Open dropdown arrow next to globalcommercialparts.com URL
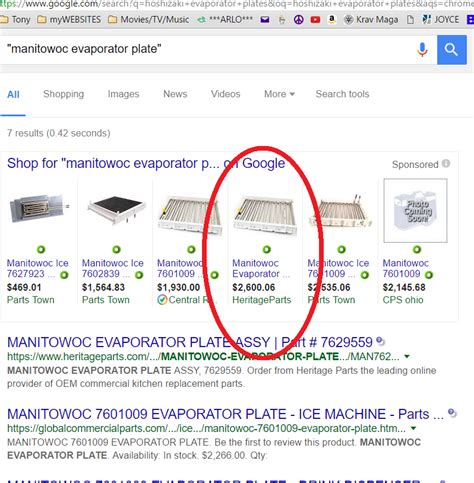474x483 pixels. tap(413, 428)
